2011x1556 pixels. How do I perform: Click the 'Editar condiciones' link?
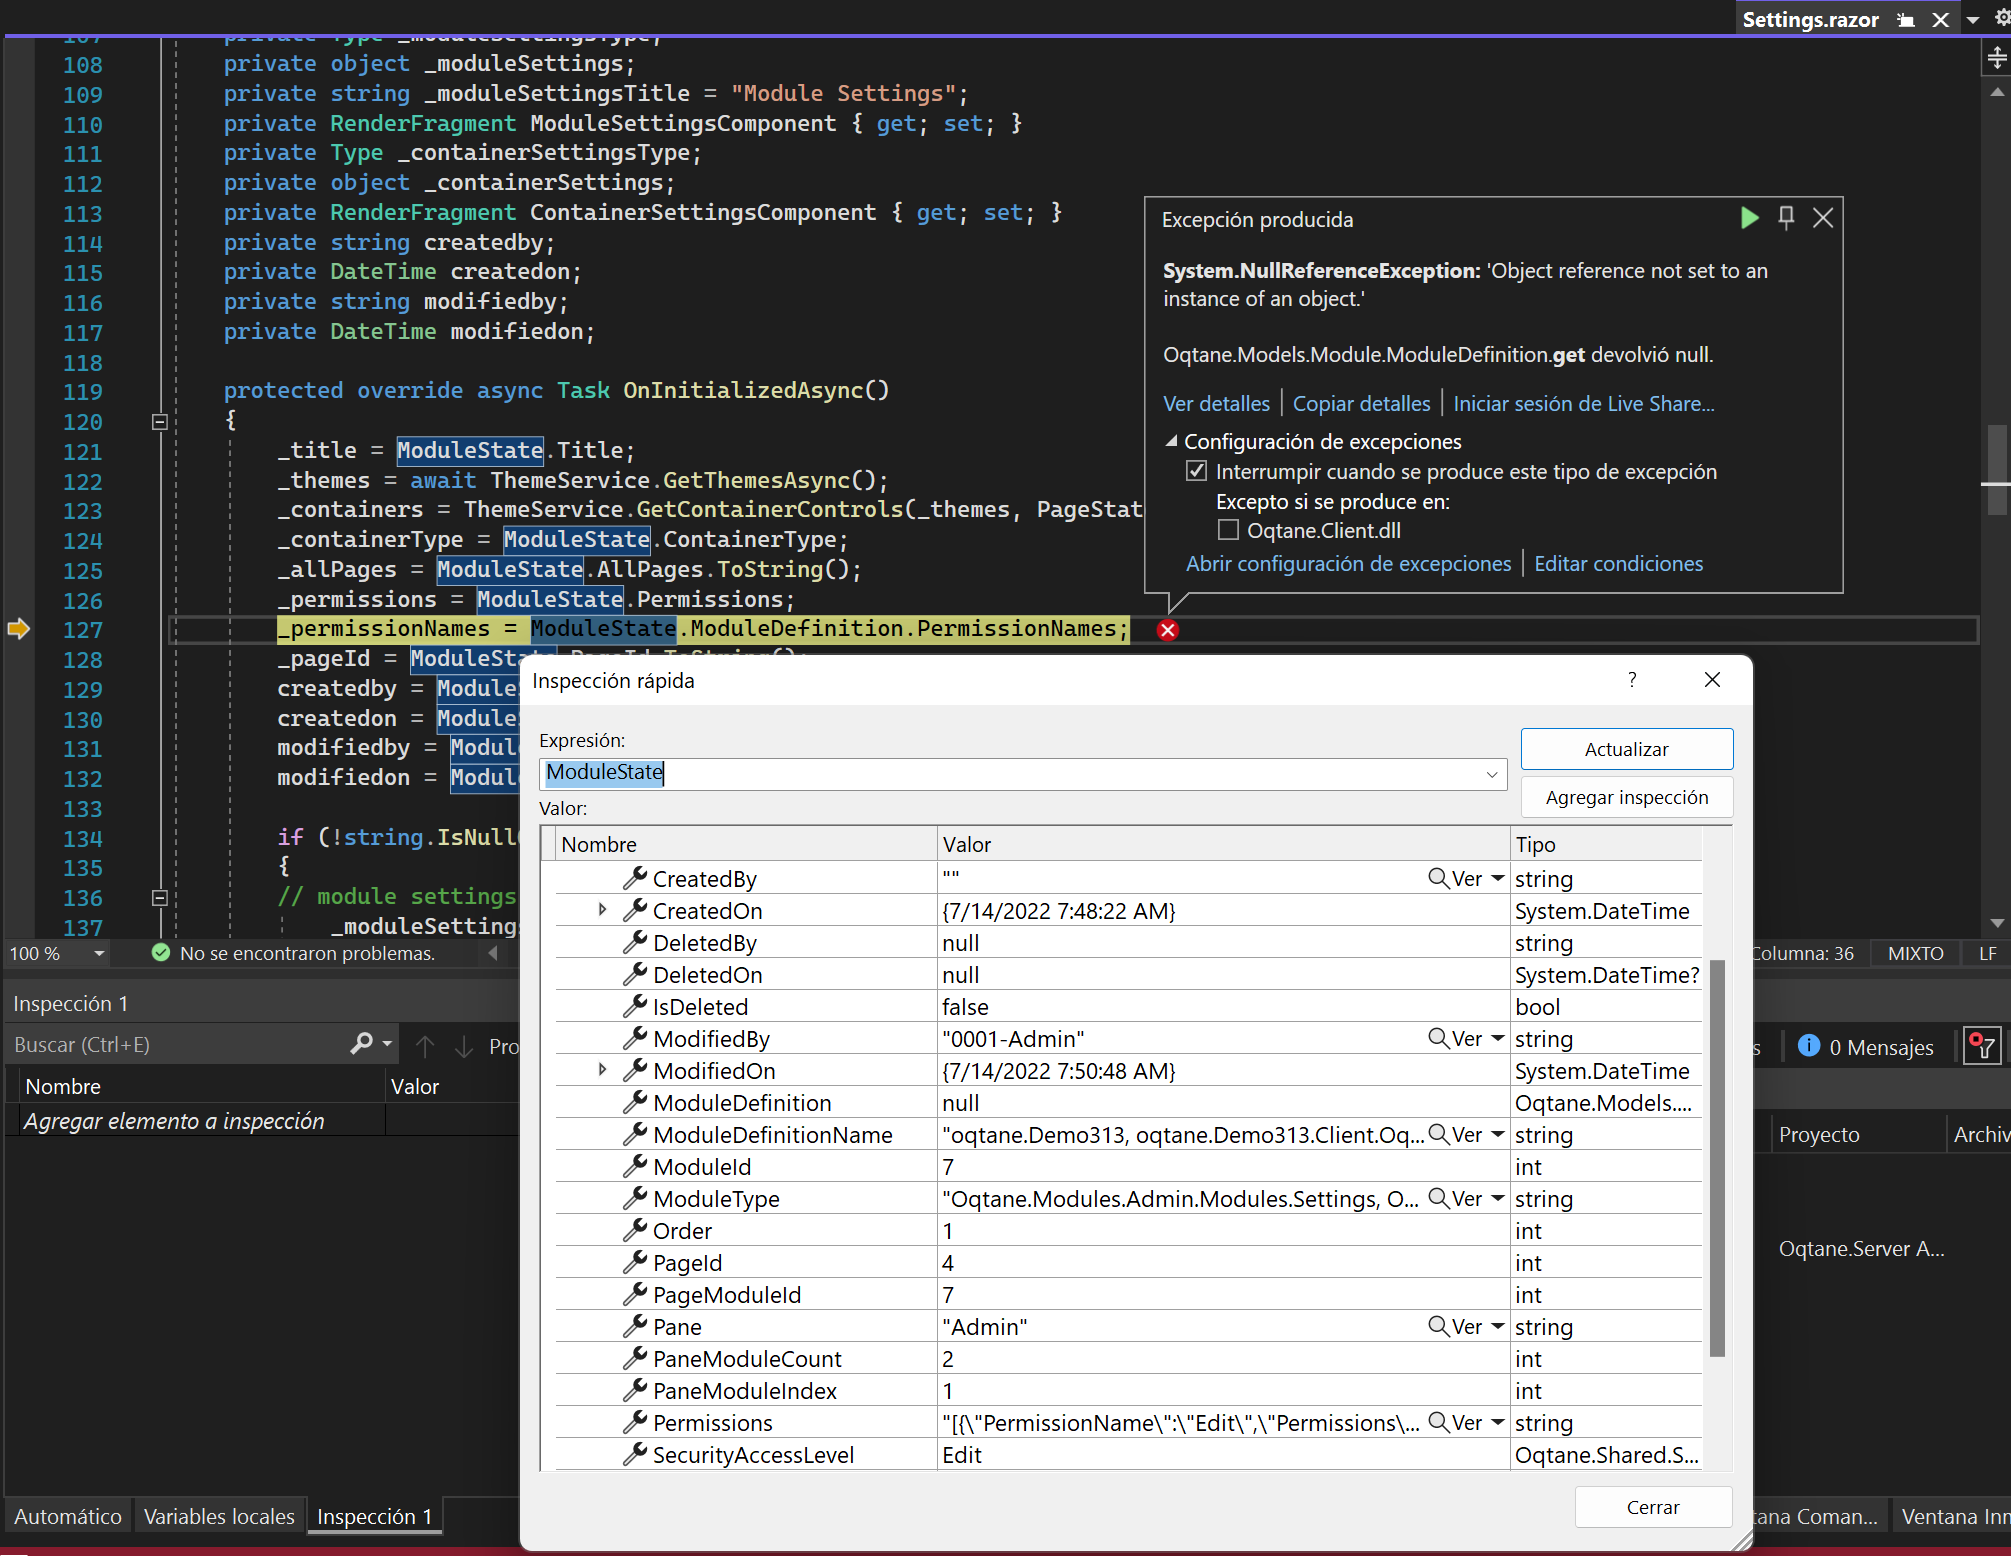pos(1618,564)
